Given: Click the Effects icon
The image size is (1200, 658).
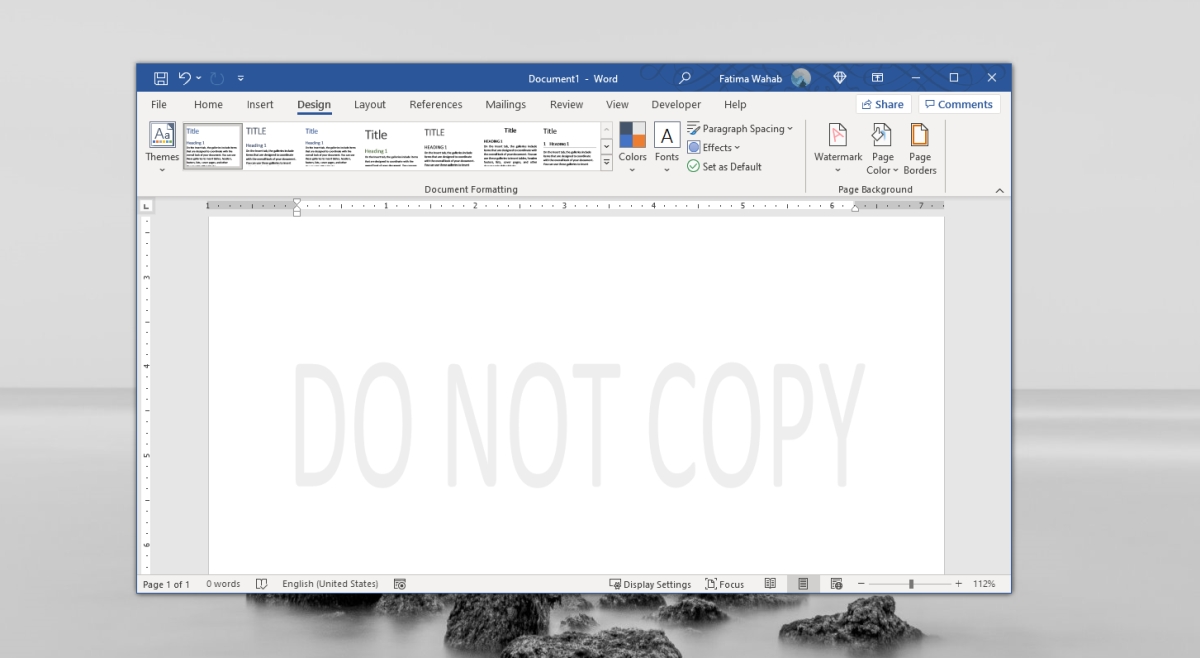Looking at the screenshot, I should click(696, 147).
